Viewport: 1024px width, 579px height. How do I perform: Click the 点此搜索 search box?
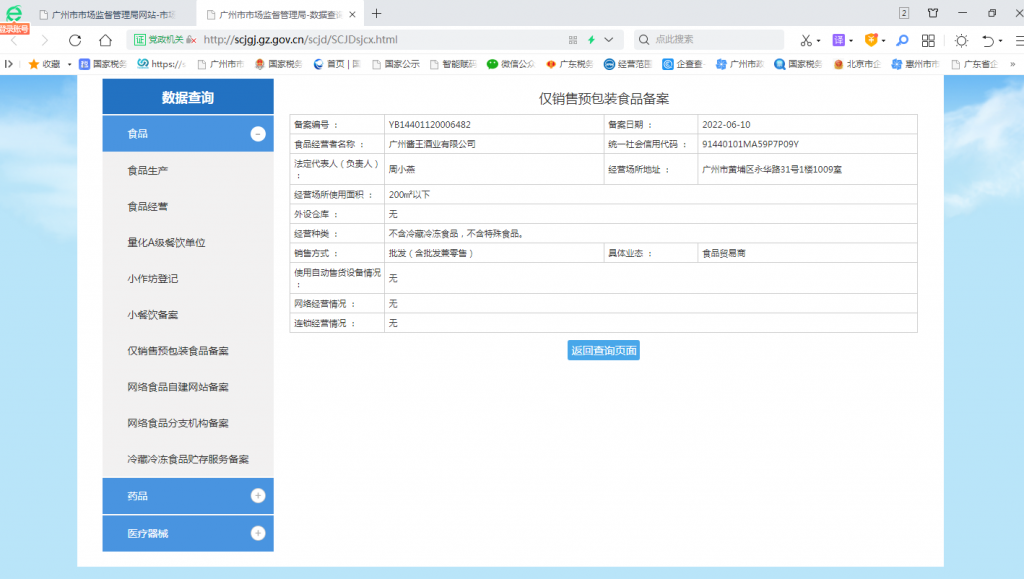[x=709, y=40]
